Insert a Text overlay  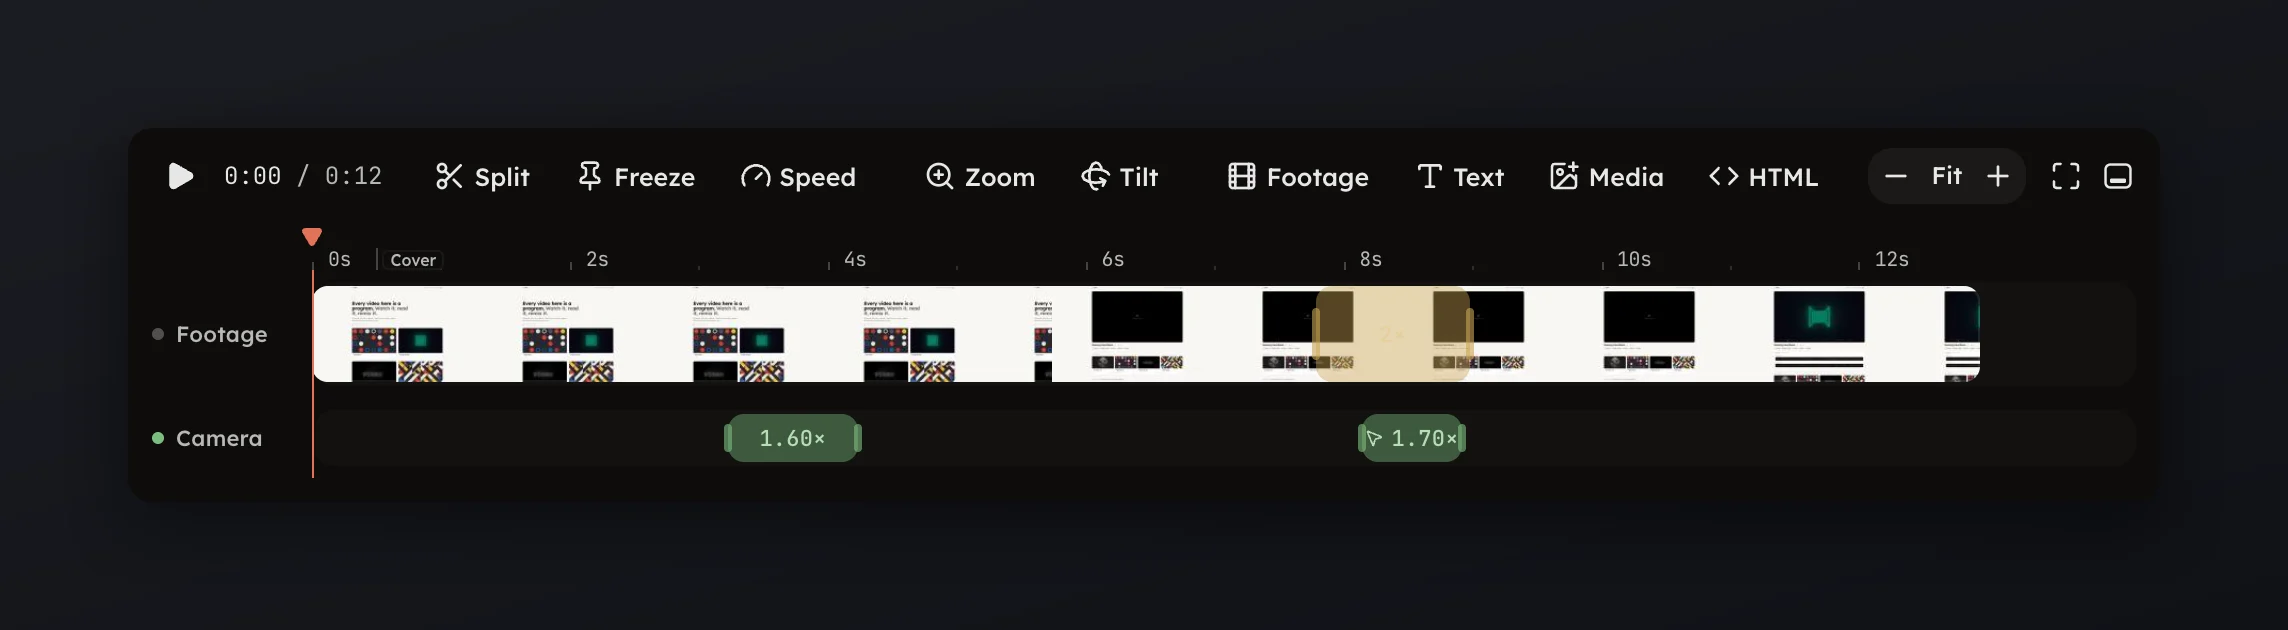(x=1460, y=176)
